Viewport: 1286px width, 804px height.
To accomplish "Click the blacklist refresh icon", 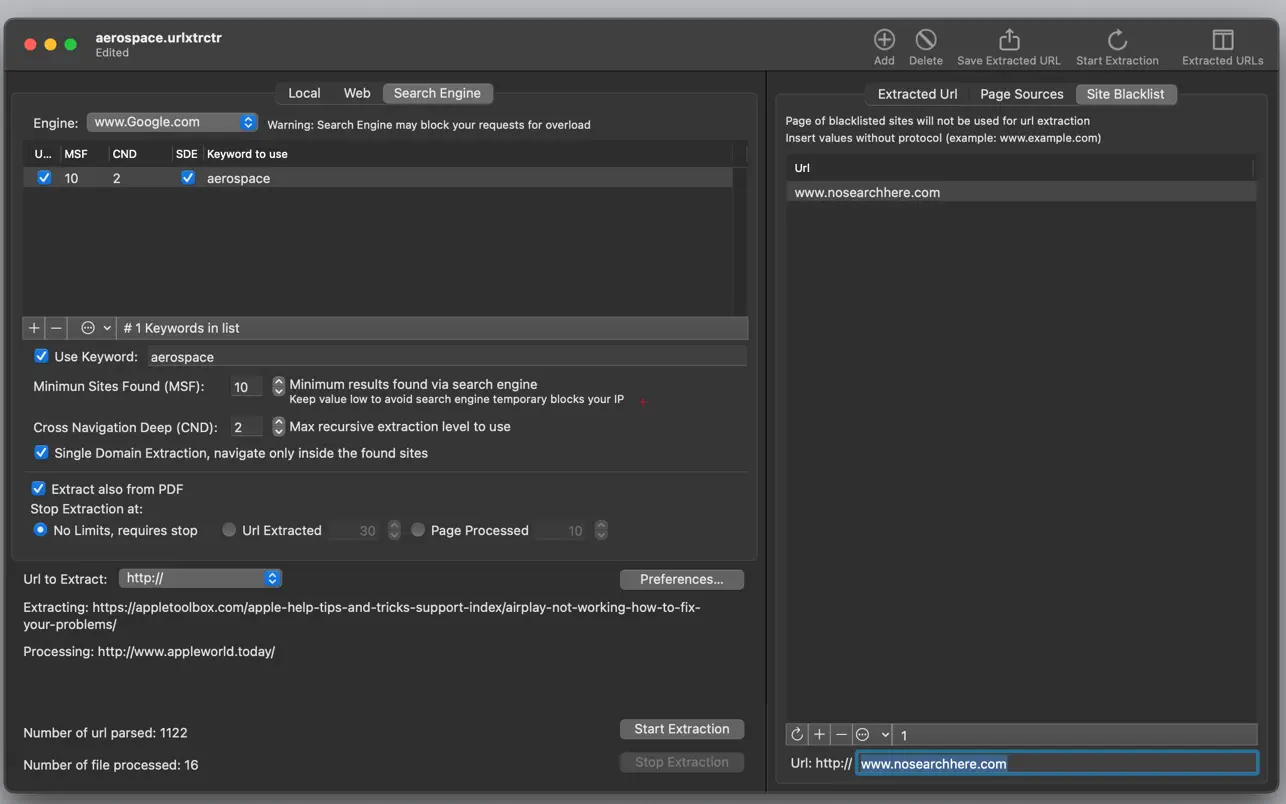I will (x=797, y=735).
